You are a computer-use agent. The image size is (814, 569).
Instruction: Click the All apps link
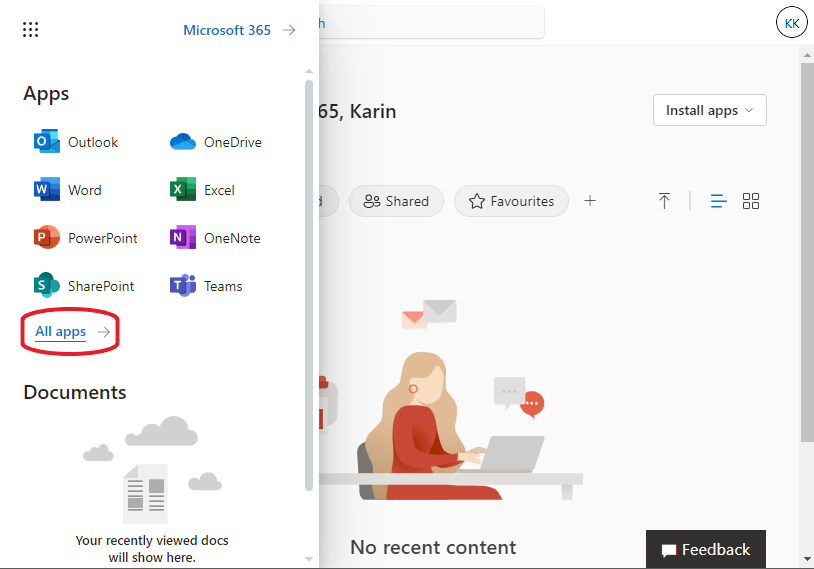(x=60, y=331)
